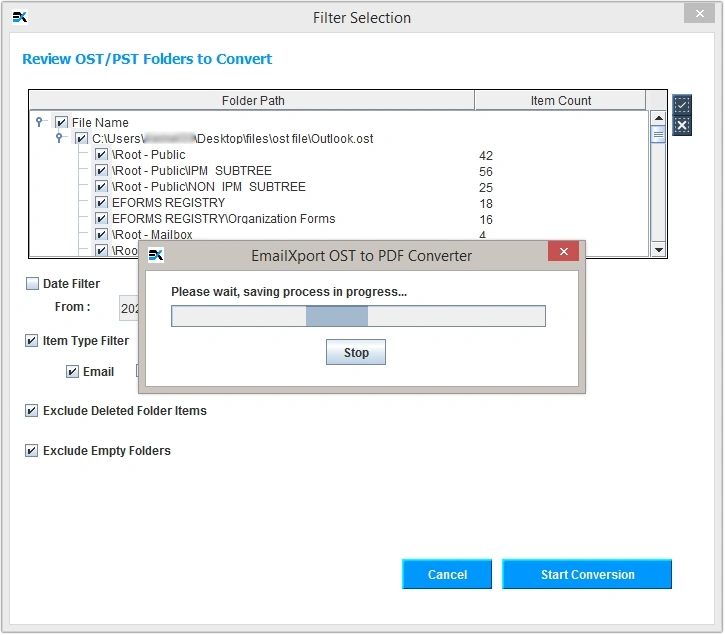Select the EFORMS REGISTRY tree row

click(168, 203)
